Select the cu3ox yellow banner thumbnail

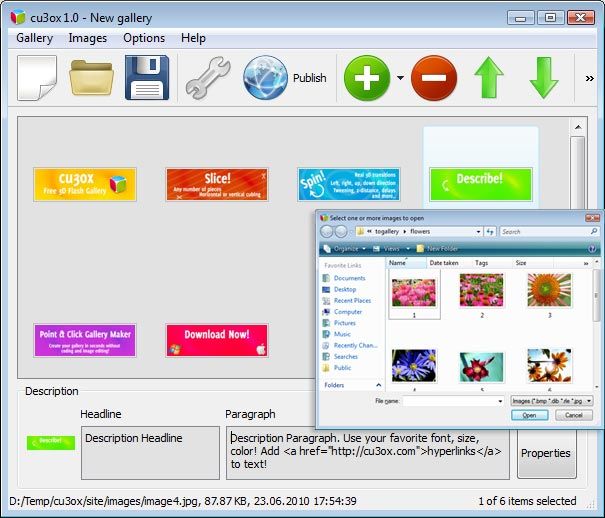point(85,184)
